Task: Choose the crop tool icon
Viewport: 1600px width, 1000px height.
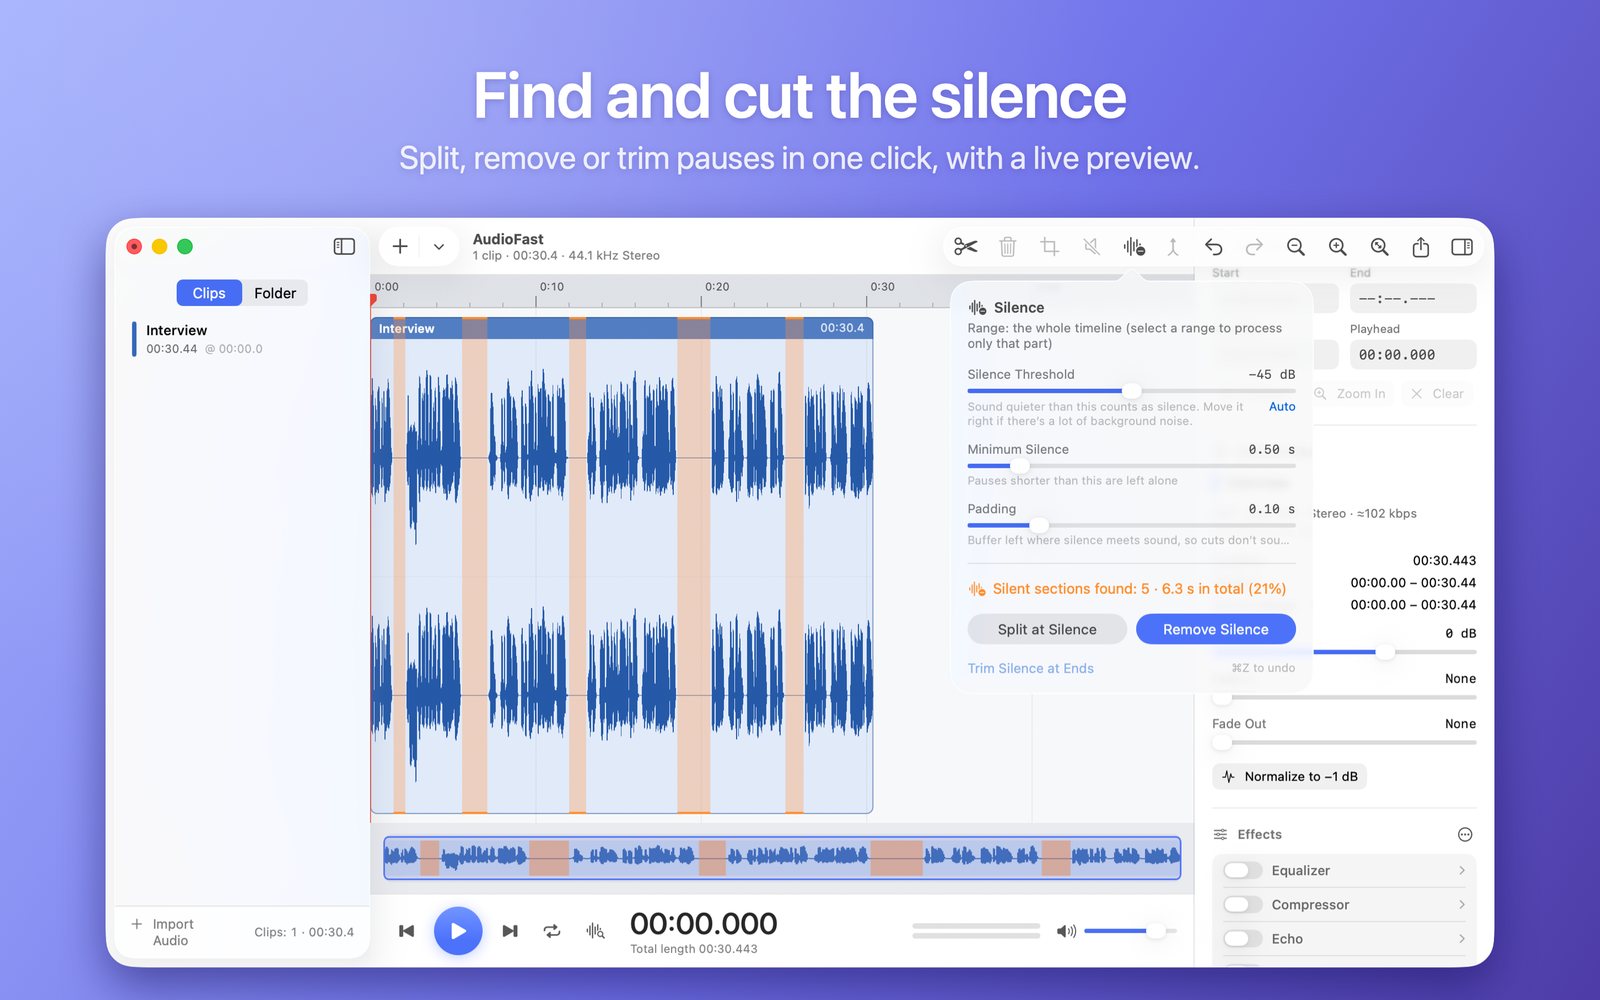Action: pos(1049,246)
